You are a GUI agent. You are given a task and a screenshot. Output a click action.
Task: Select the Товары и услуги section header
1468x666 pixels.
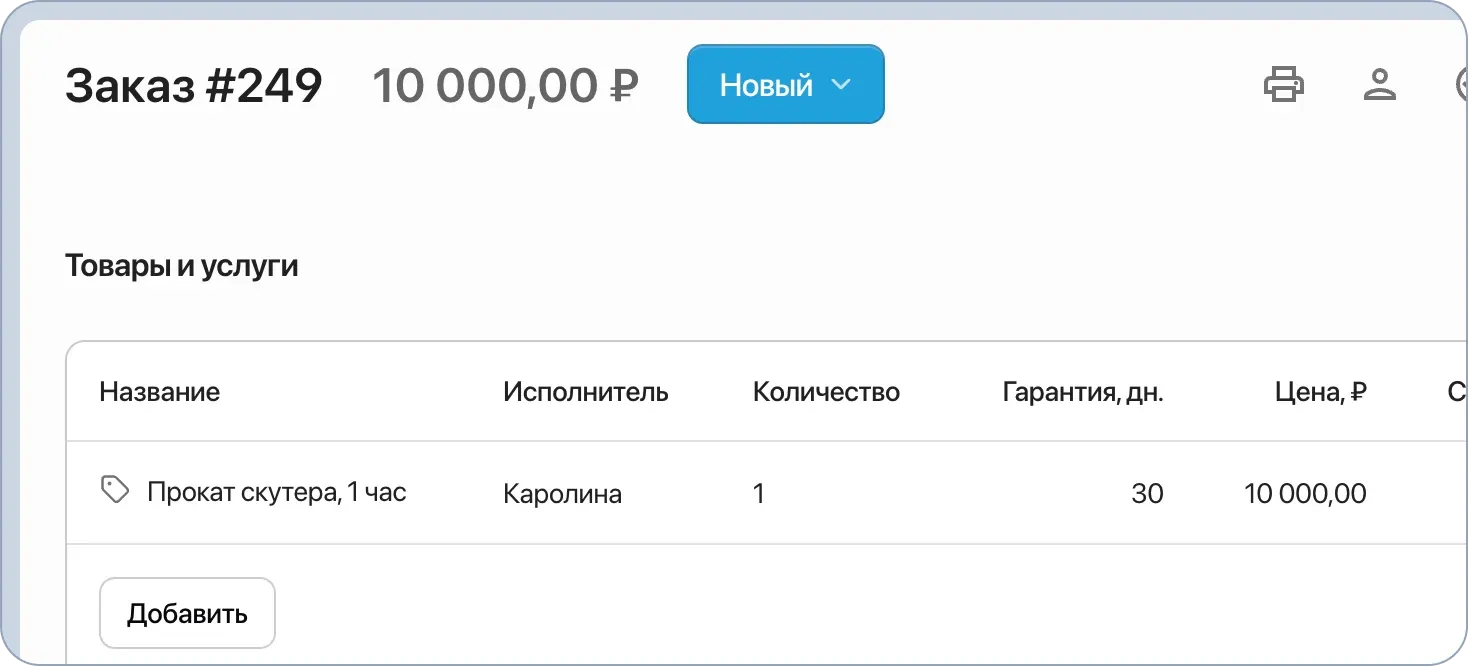pos(181,265)
